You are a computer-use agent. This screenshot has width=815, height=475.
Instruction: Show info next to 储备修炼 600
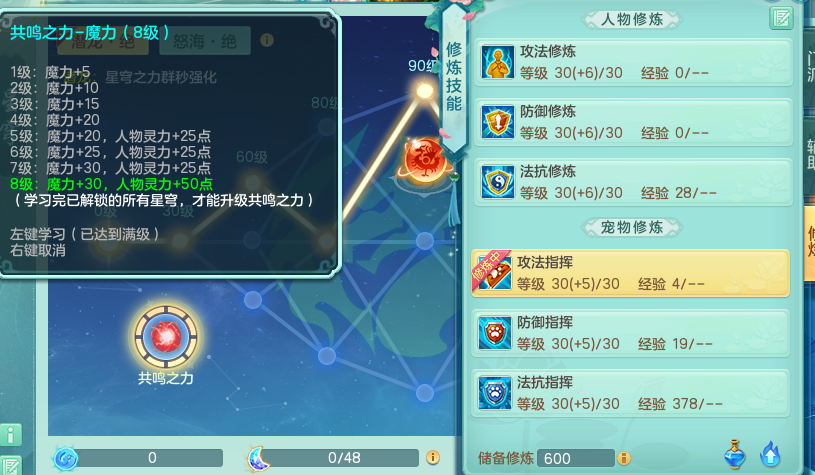tap(624, 458)
